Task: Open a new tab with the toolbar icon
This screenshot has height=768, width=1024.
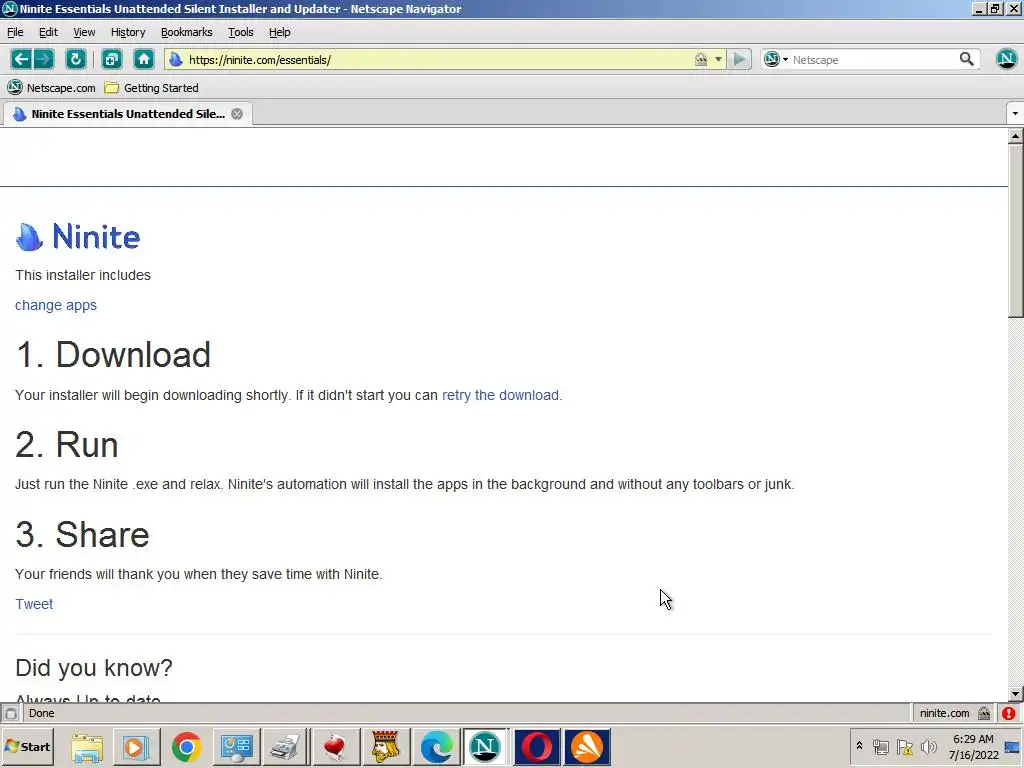Action: click(112, 59)
